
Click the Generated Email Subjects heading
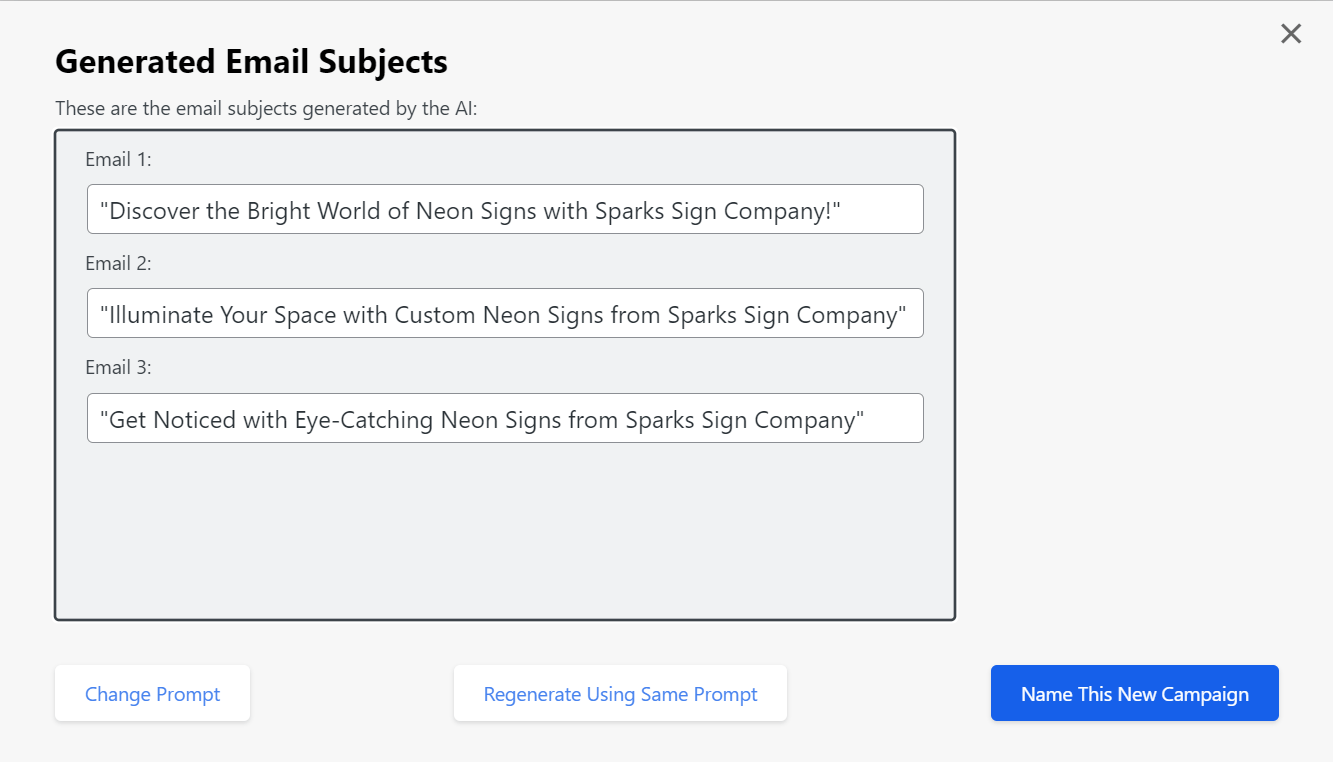click(251, 61)
